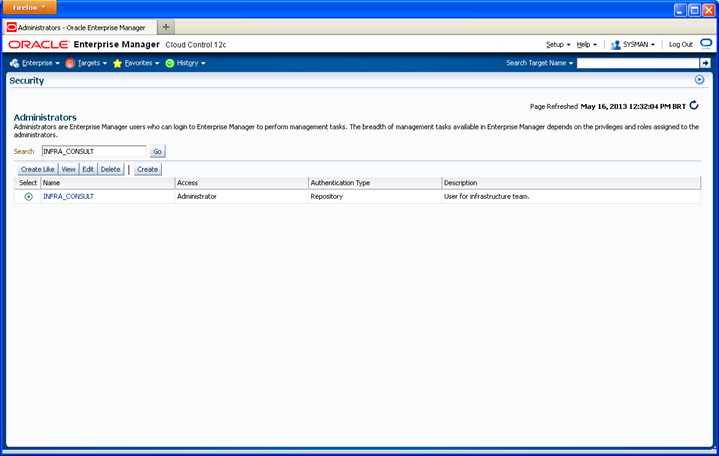Image resolution: width=719 pixels, height=456 pixels.
Task: Click the Targets bullseye icon
Action: 70,63
